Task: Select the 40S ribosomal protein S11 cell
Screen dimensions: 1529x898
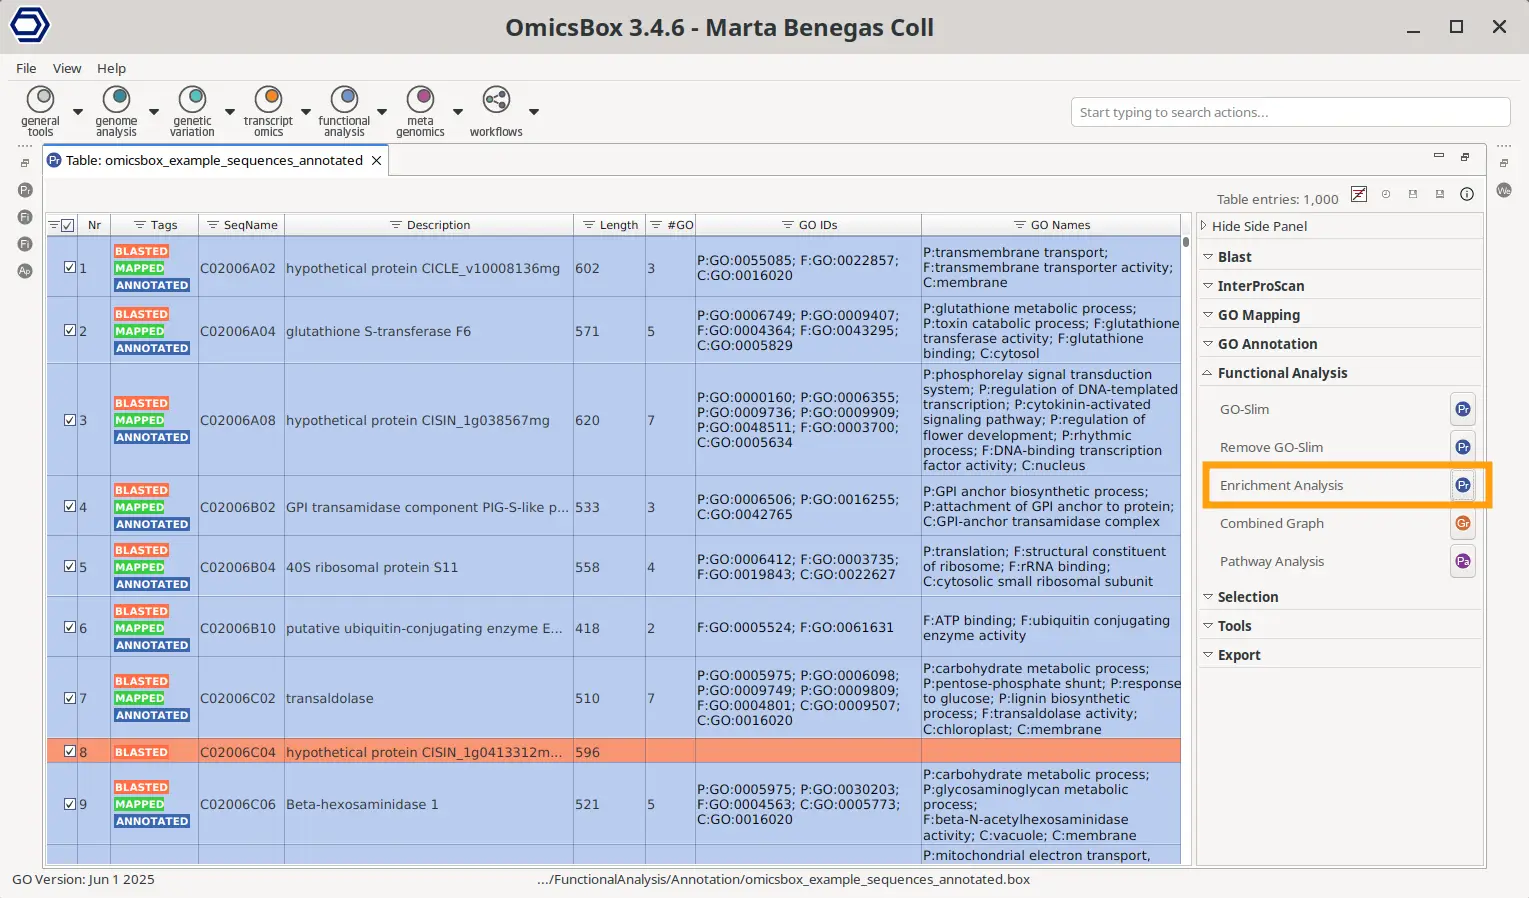Action: [429, 566]
